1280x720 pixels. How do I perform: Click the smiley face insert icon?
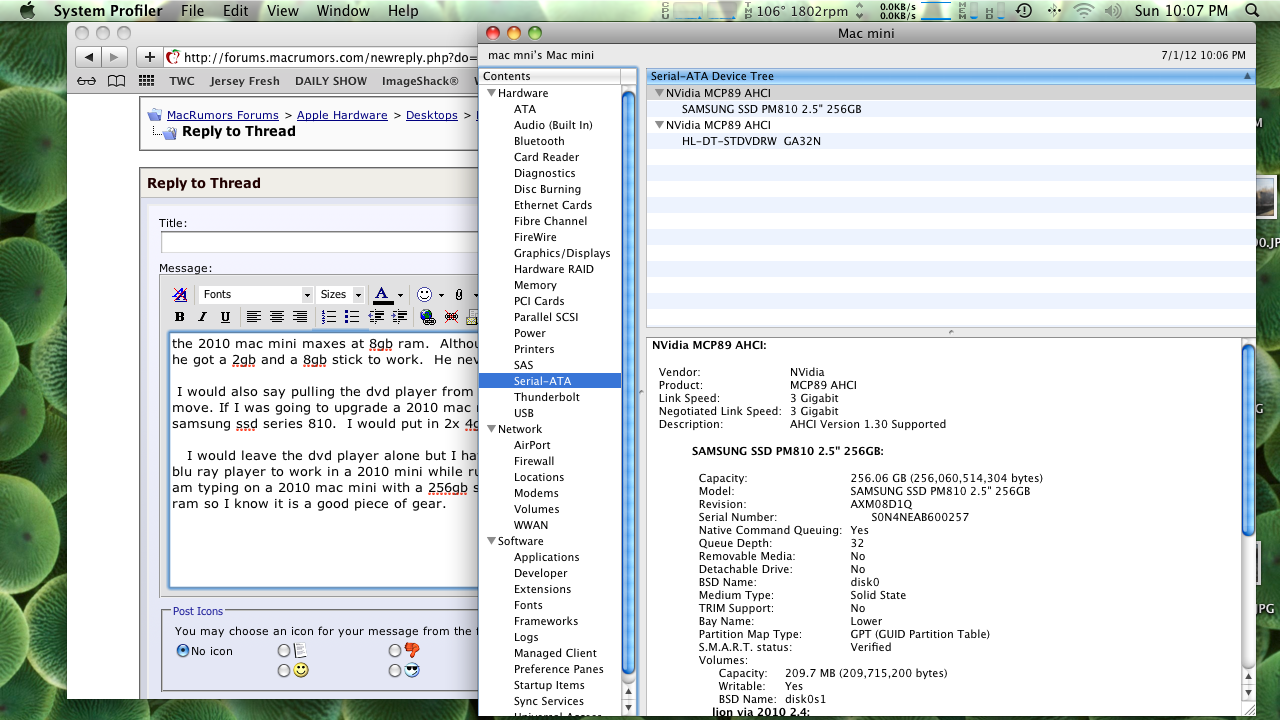(x=425, y=295)
